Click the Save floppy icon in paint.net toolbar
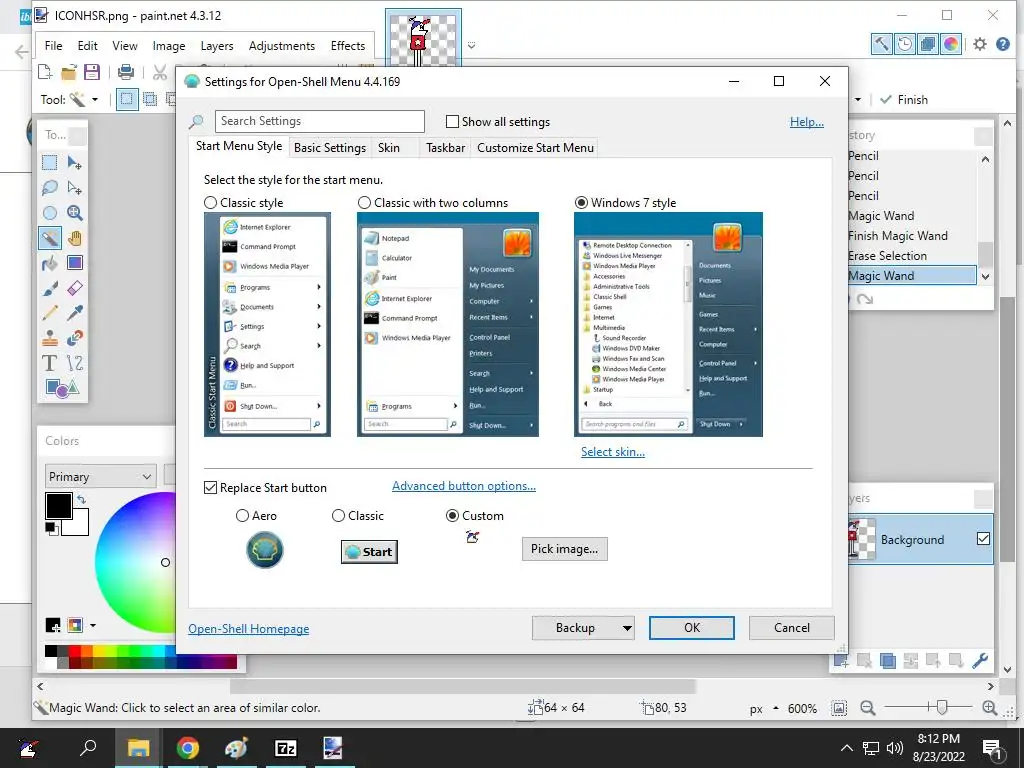 tap(92, 72)
